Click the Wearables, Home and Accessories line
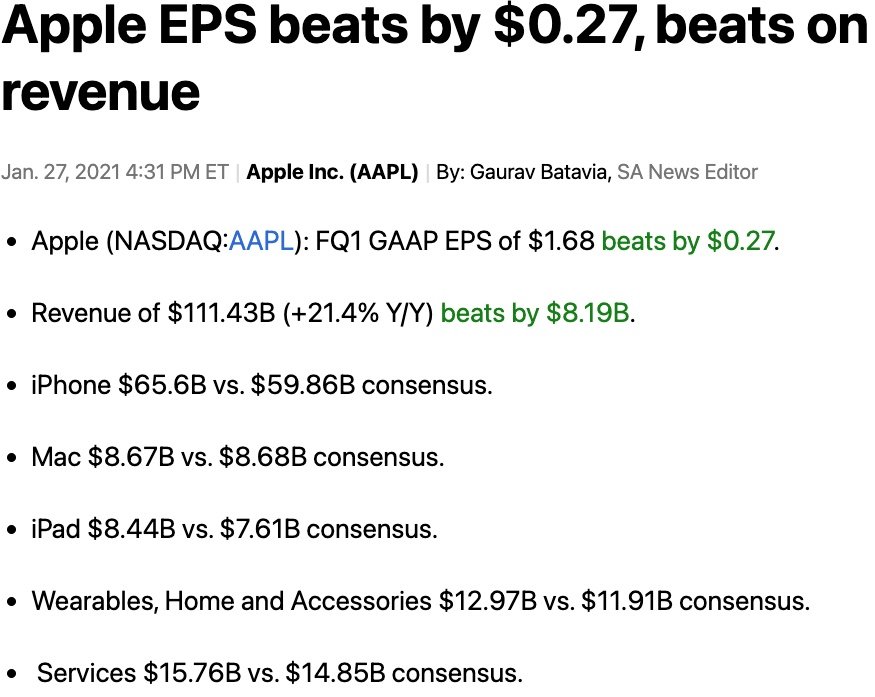 point(420,601)
